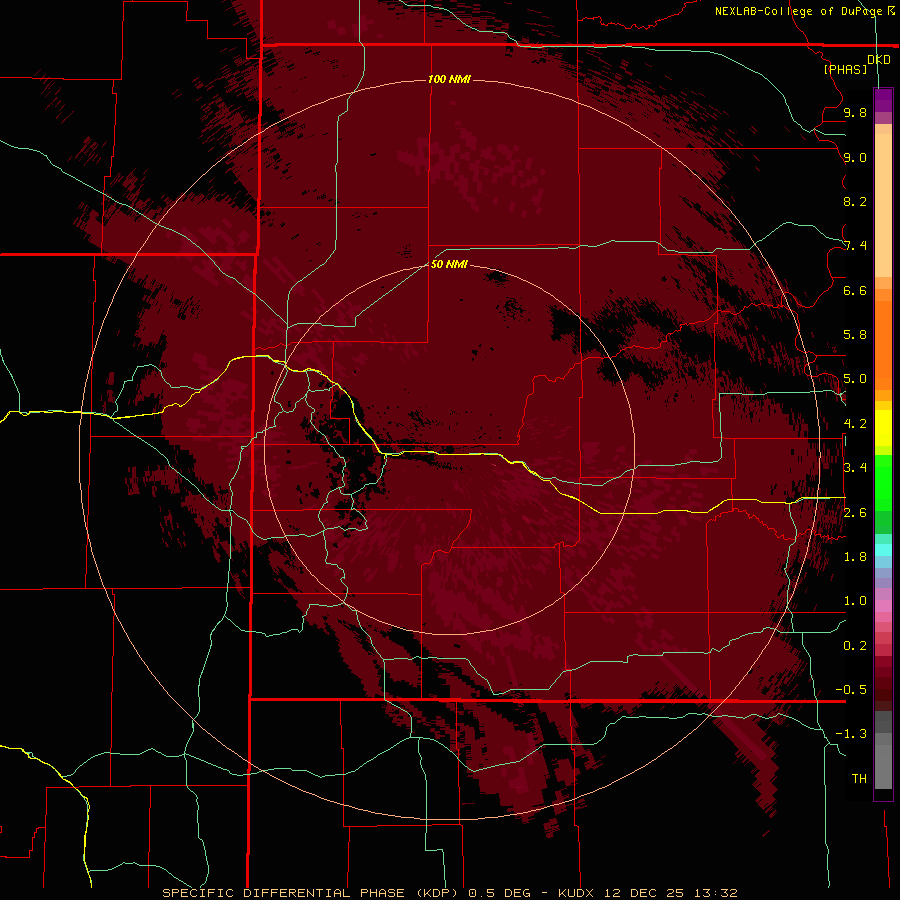
Task: Click the TH threshold label on the legend
Action: pos(859,779)
